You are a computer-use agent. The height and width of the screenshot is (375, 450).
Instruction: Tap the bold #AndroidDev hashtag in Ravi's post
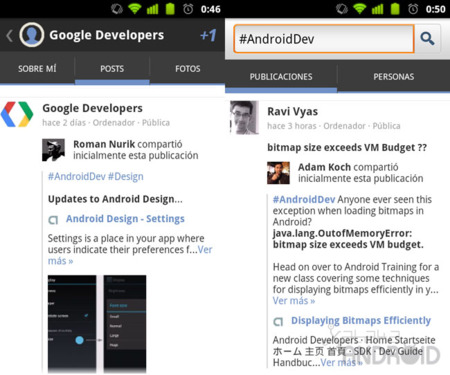(x=304, y=199)
